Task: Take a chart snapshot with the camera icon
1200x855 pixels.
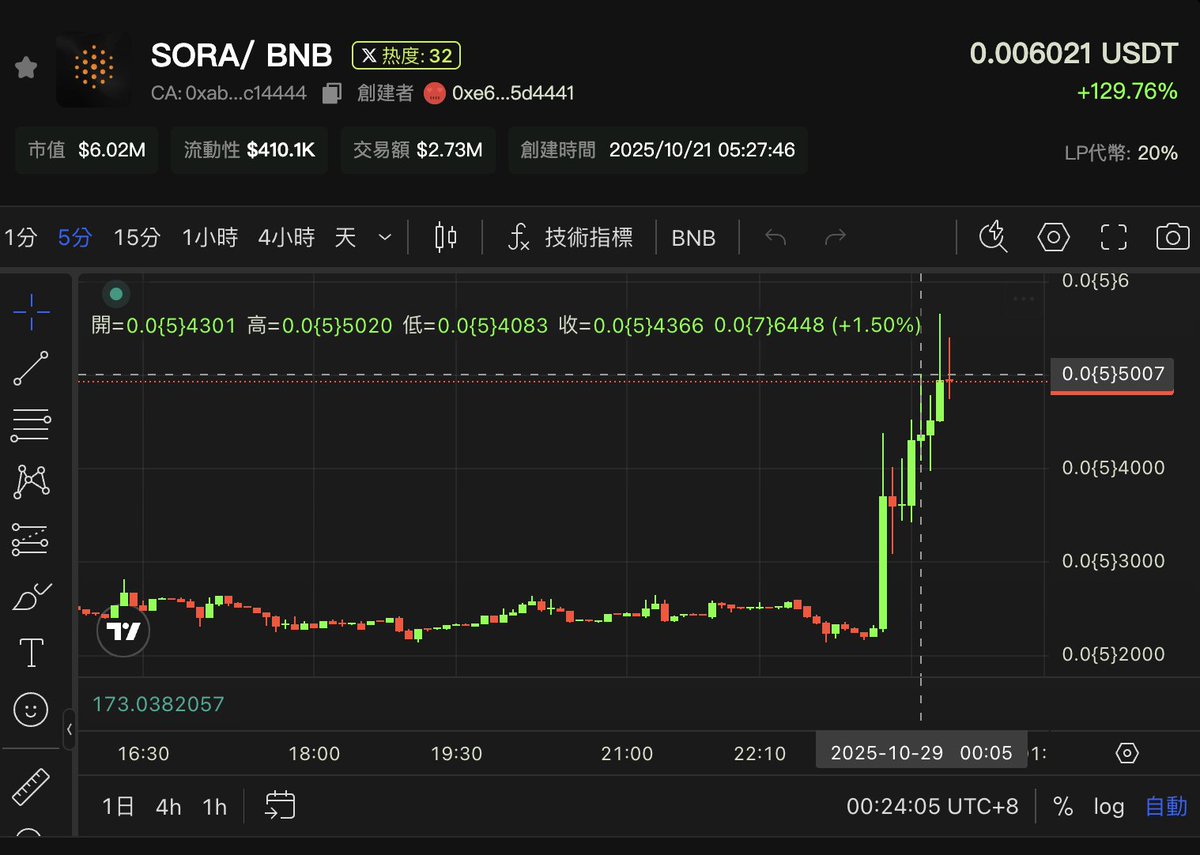Action: (1173, 237)
